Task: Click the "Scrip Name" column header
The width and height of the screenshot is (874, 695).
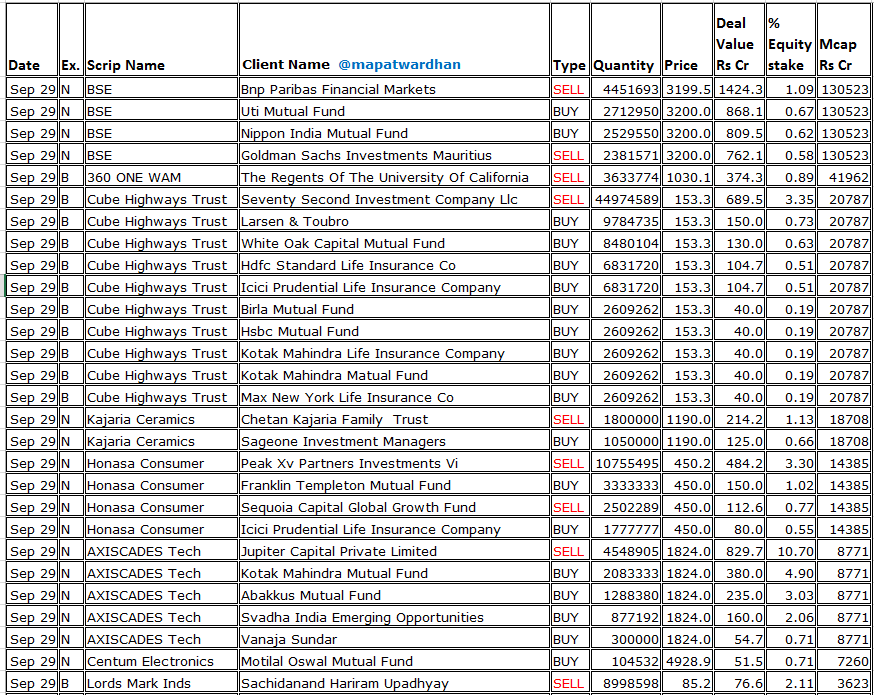Action: (161, 40)
